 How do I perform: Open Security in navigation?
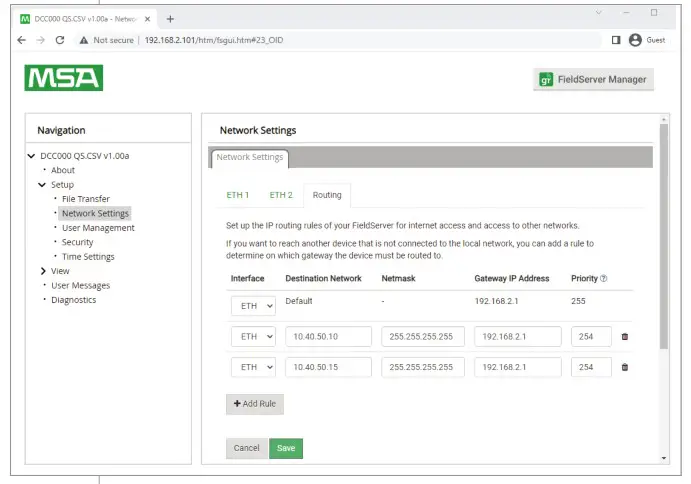tap(78, 242)
